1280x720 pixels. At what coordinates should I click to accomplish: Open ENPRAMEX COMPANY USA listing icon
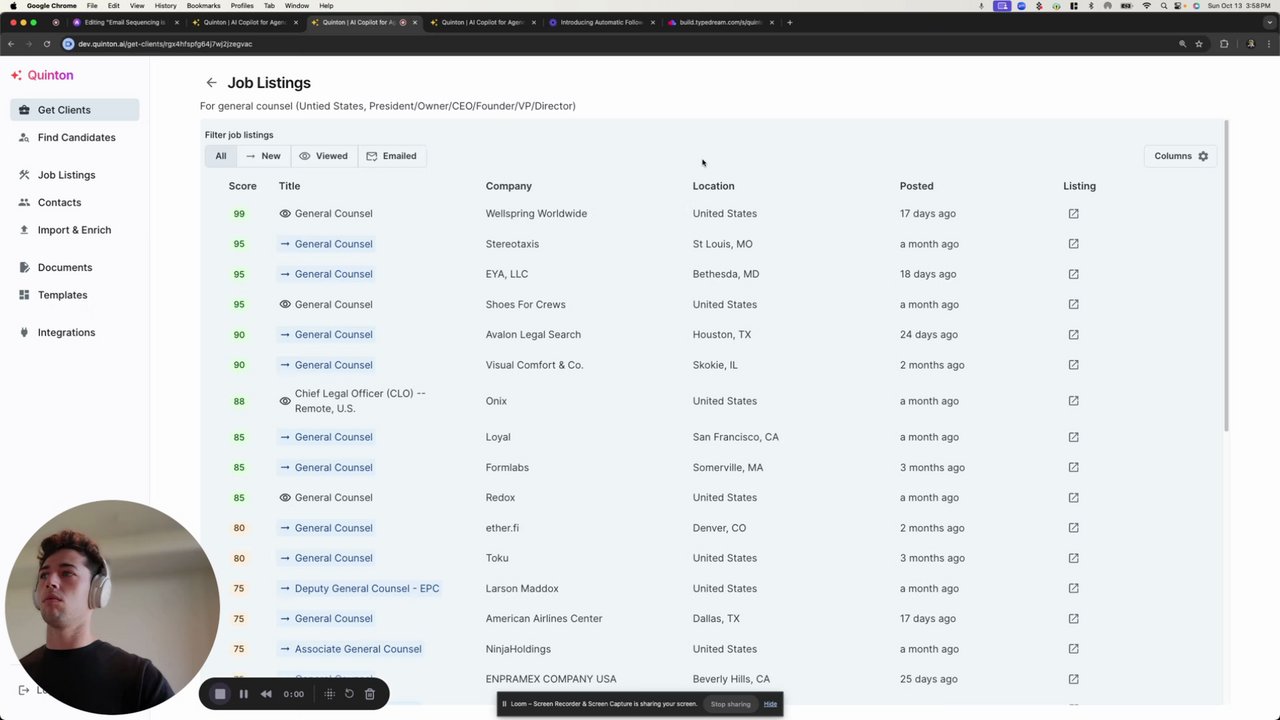pos(1073,679)
